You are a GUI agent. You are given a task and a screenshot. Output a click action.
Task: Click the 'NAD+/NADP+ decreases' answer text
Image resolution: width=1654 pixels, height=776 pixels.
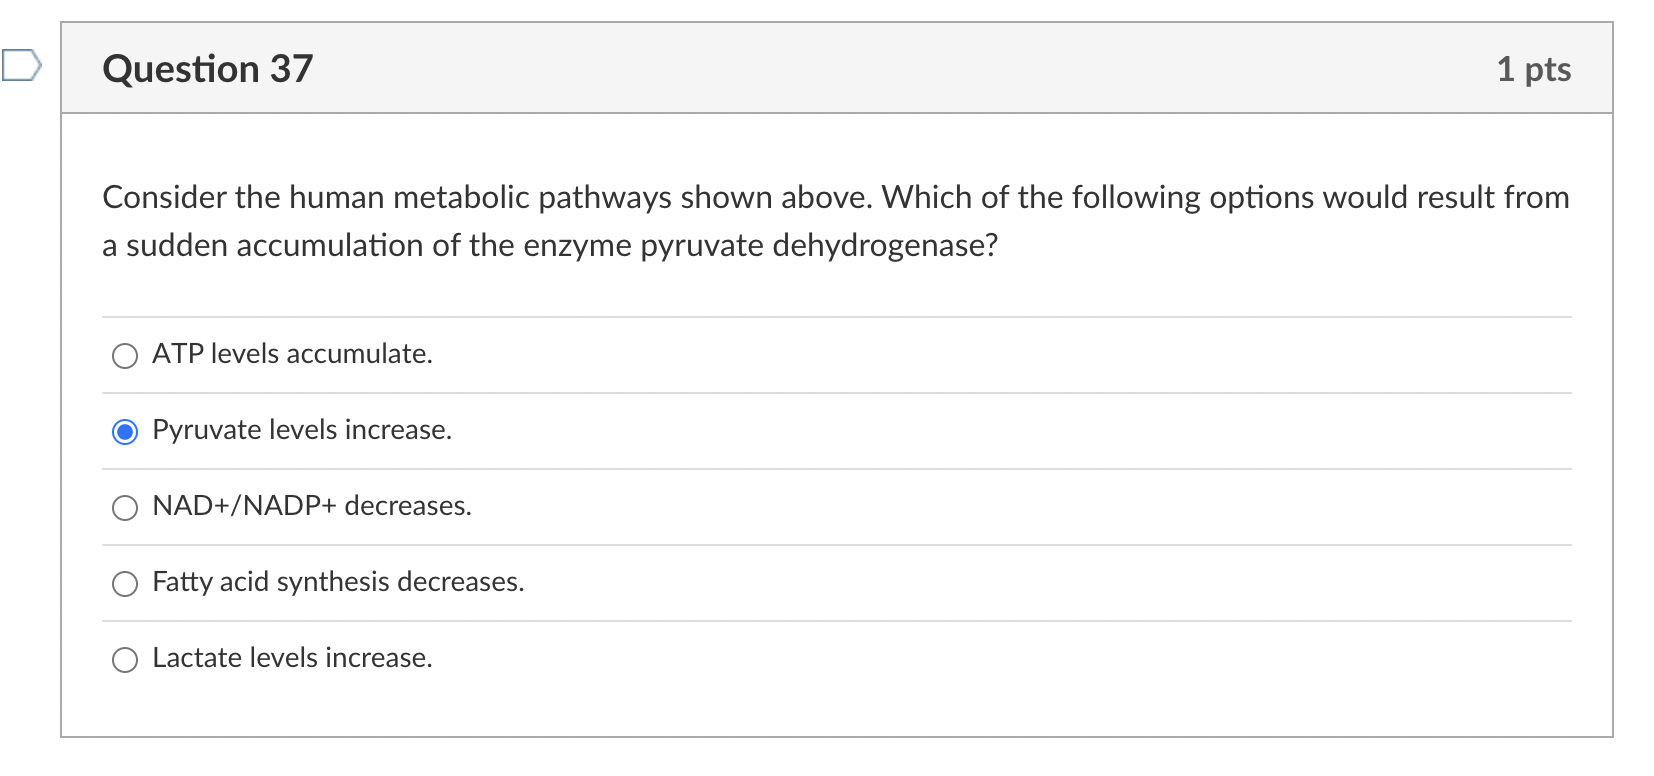(x=311, y=506)
